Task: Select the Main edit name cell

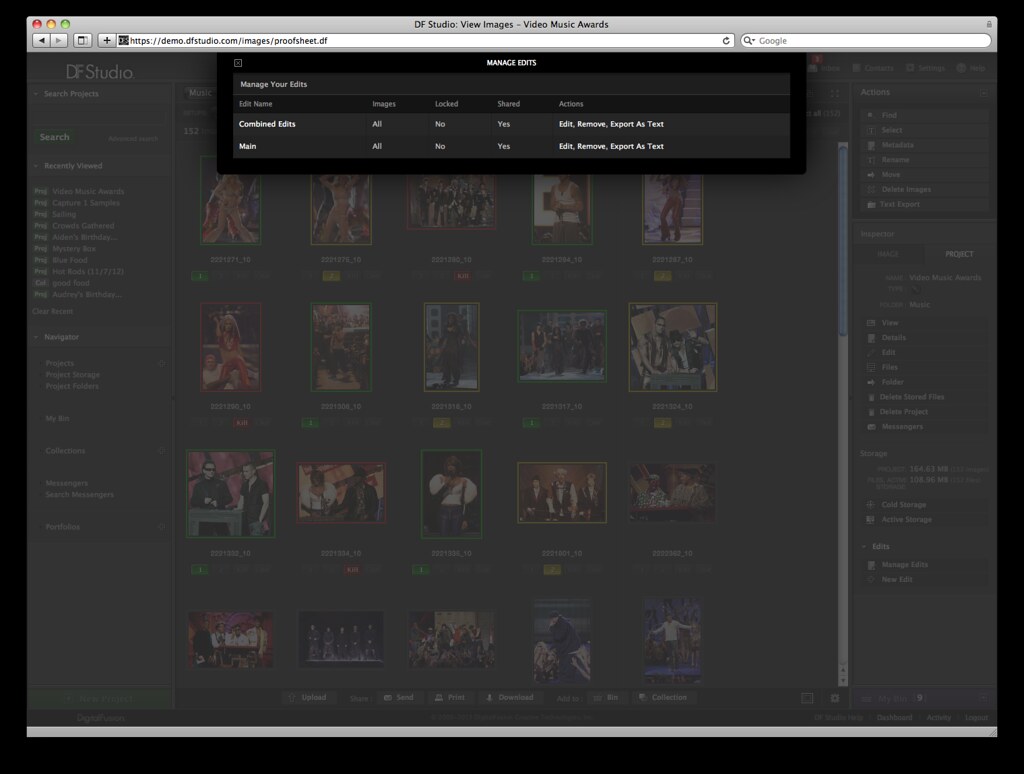Action: pyautogui.click(x=248, y=146)
